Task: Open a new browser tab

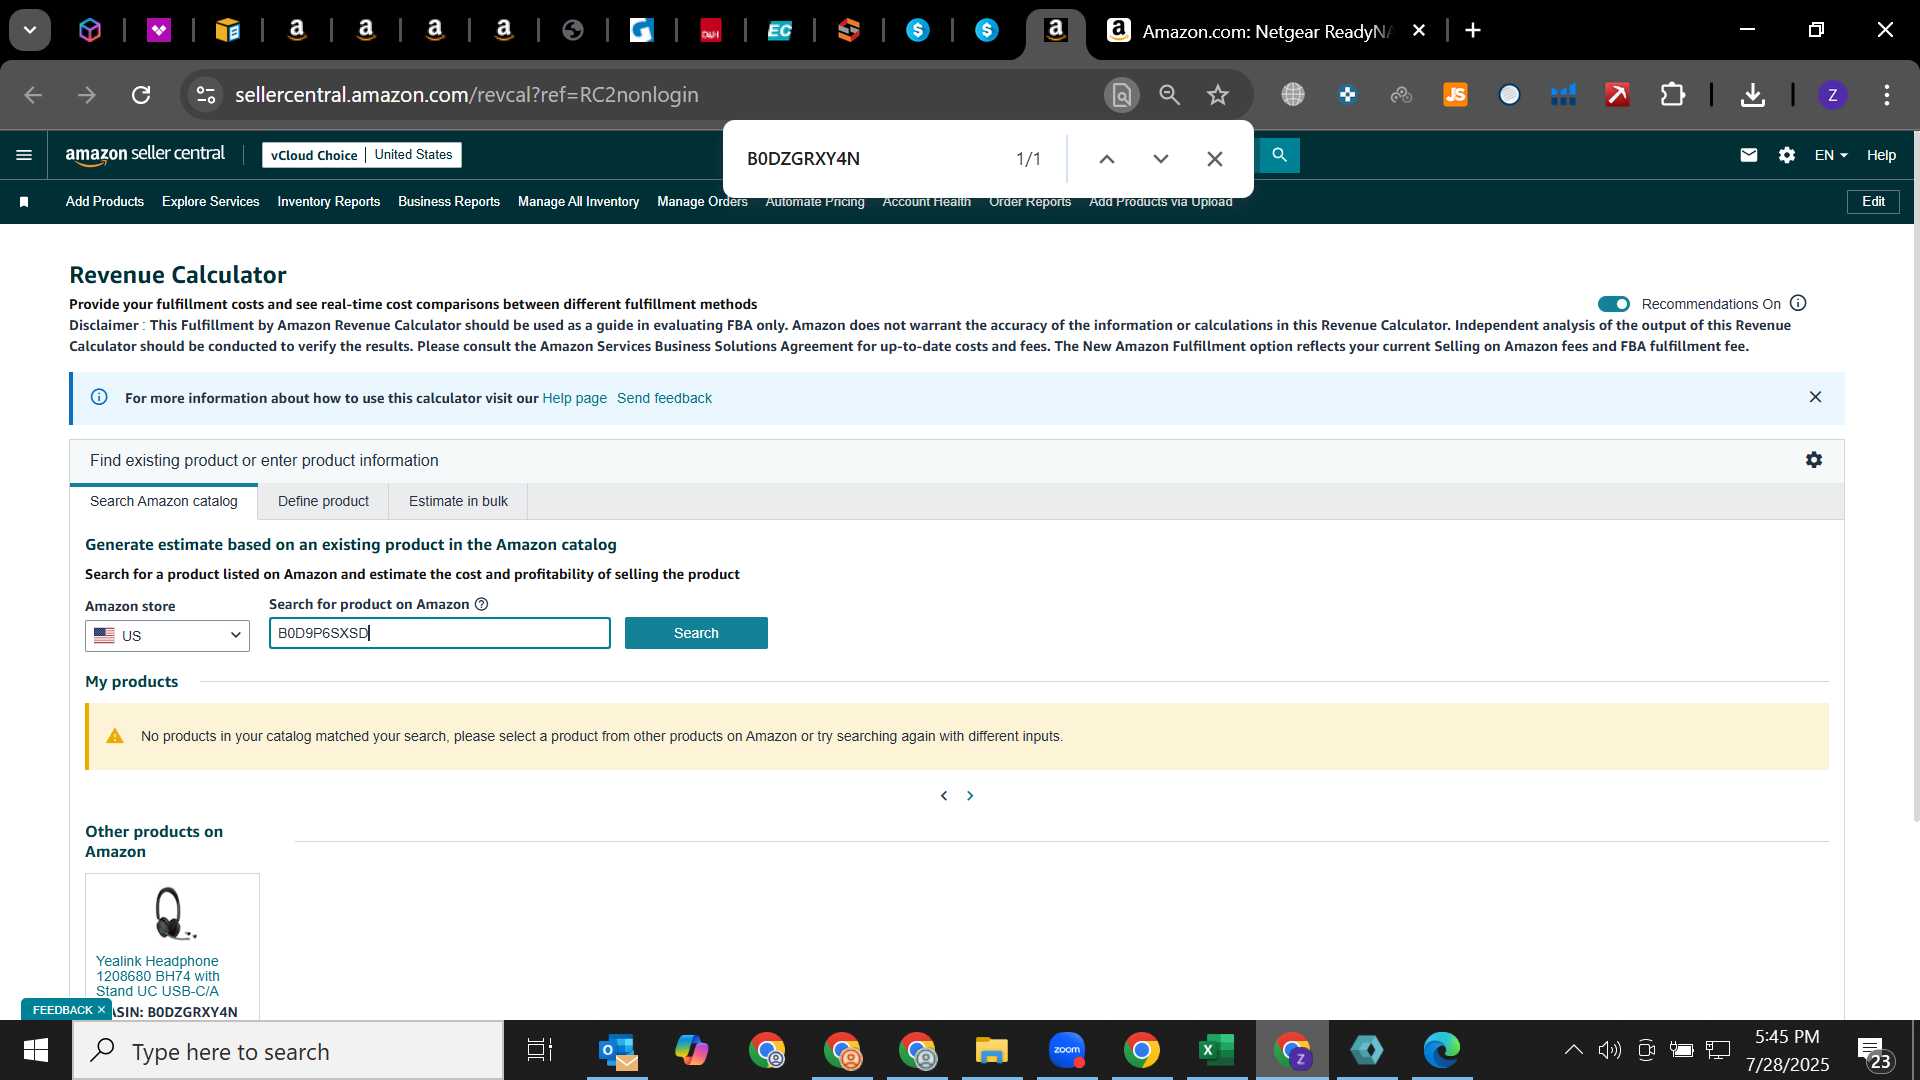Action: (1472, 30)
